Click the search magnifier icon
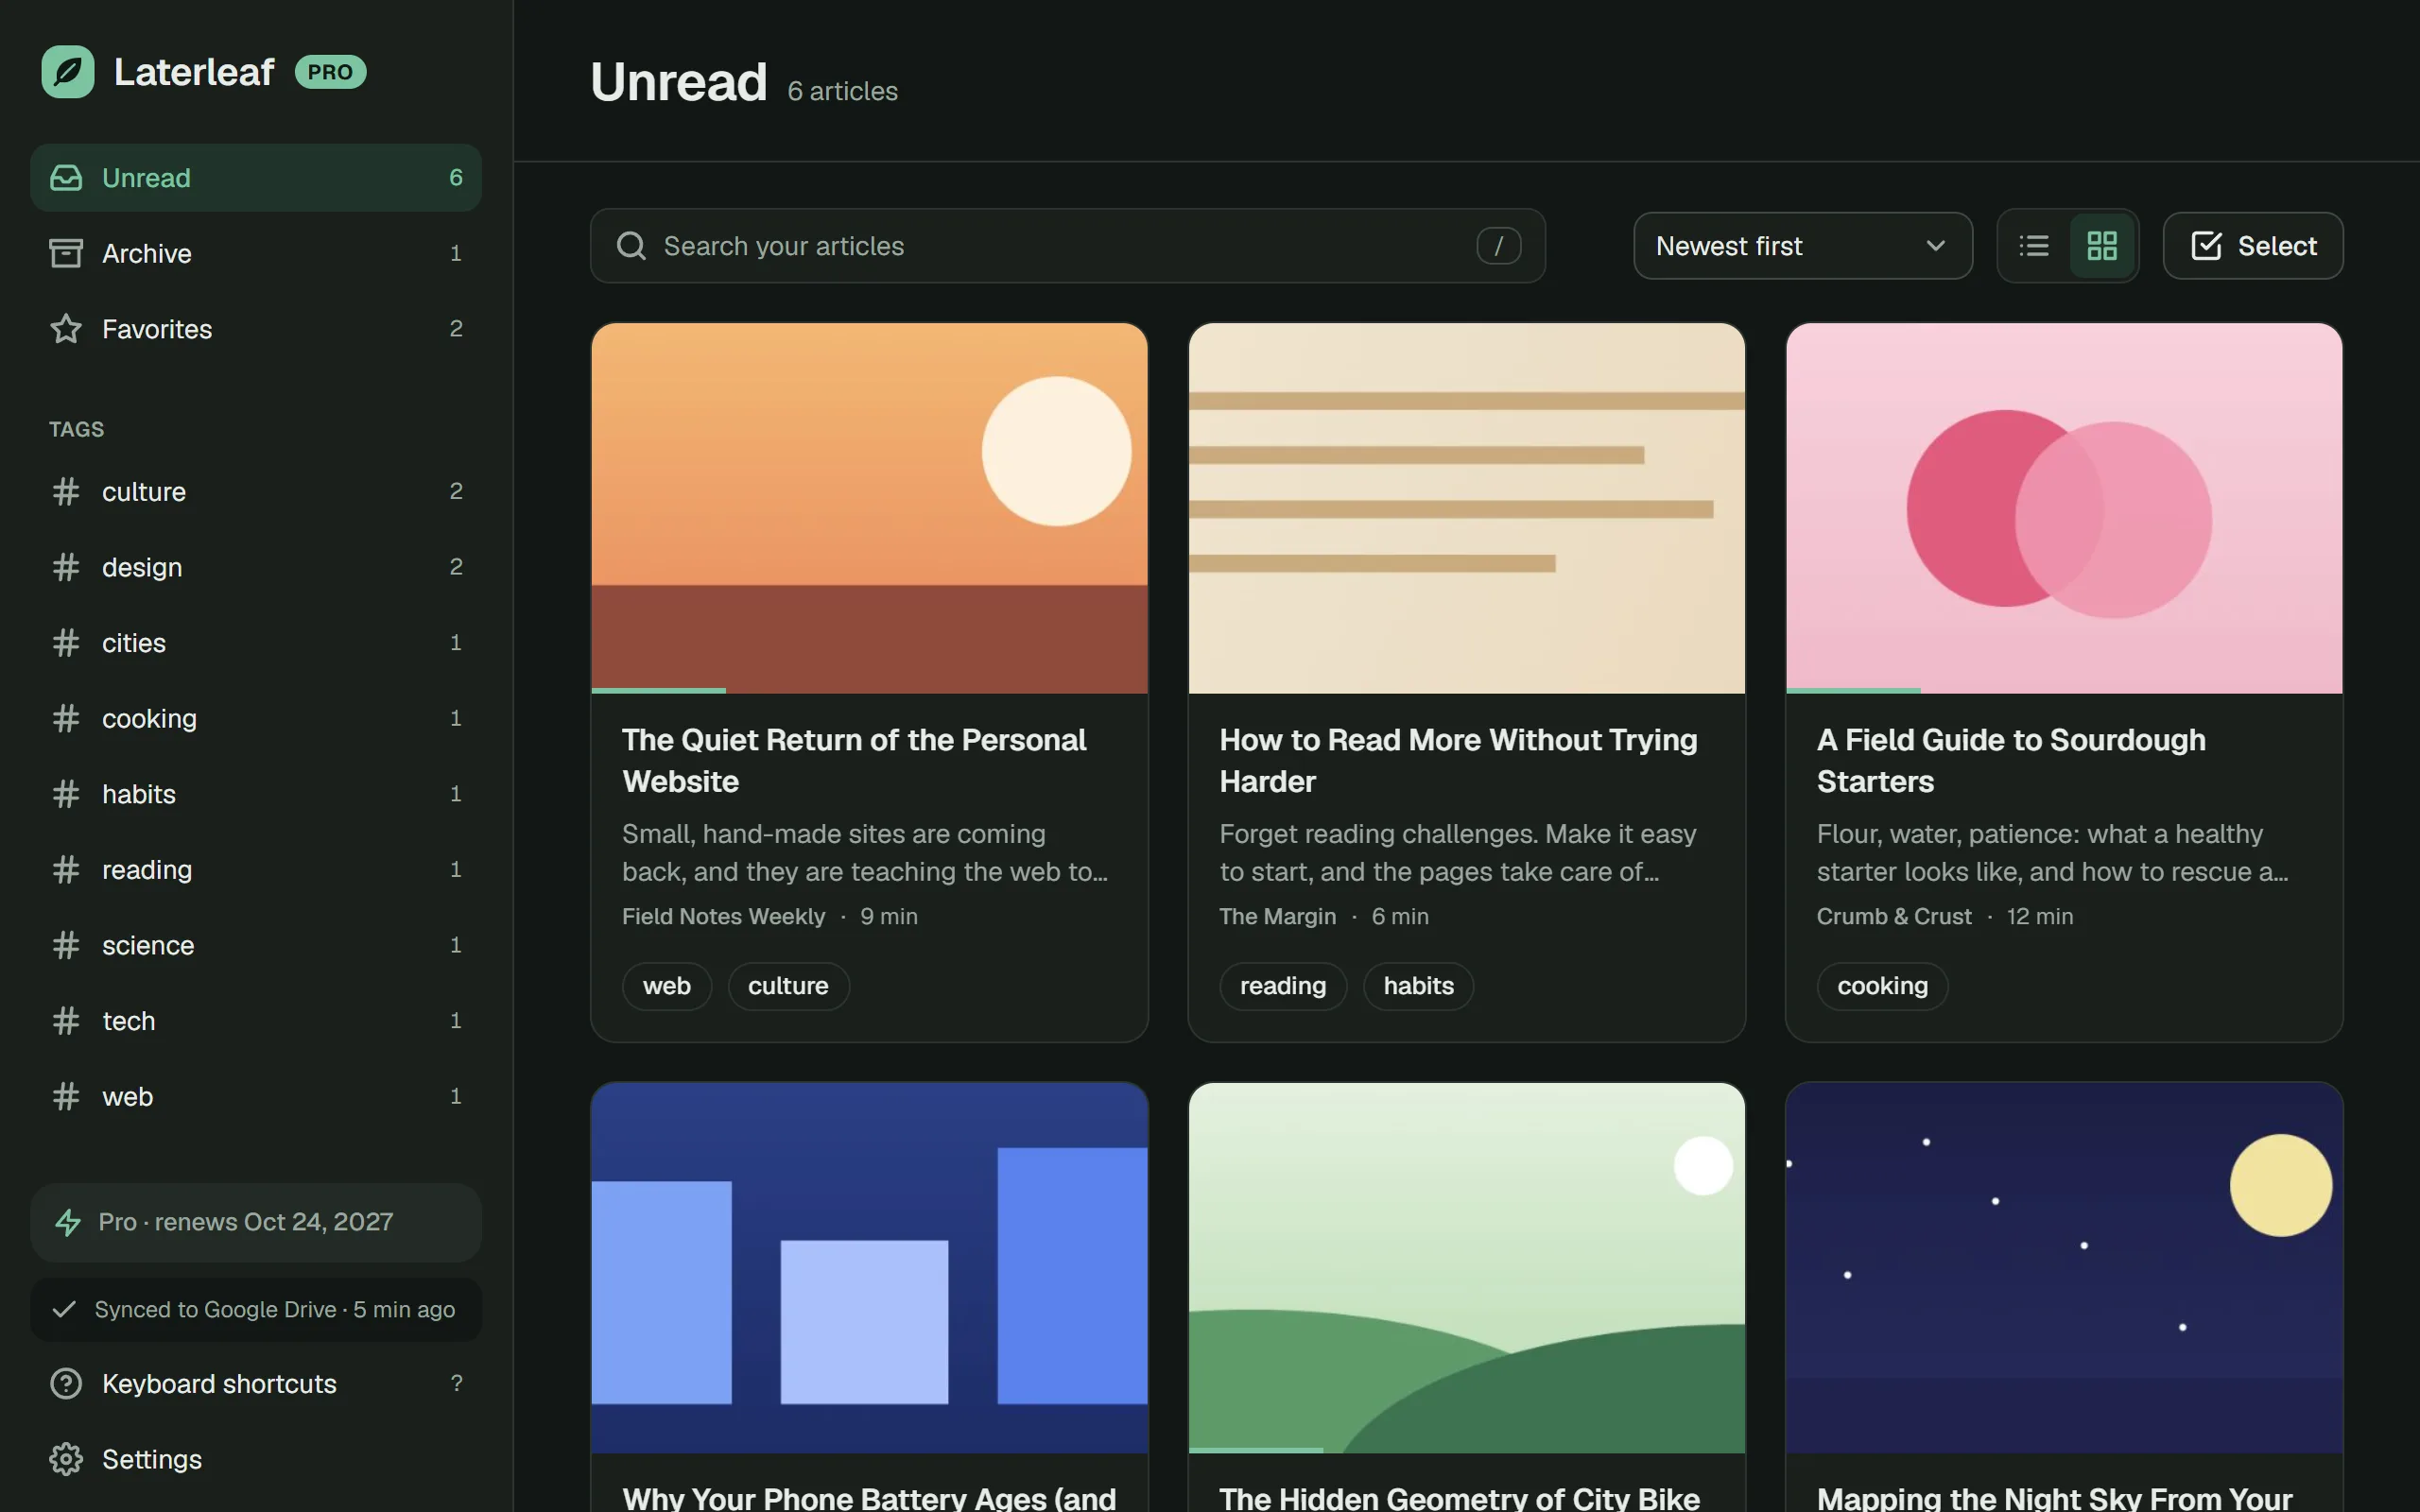The width and height of the screenshot is (2420, 1512). (631, 246)
